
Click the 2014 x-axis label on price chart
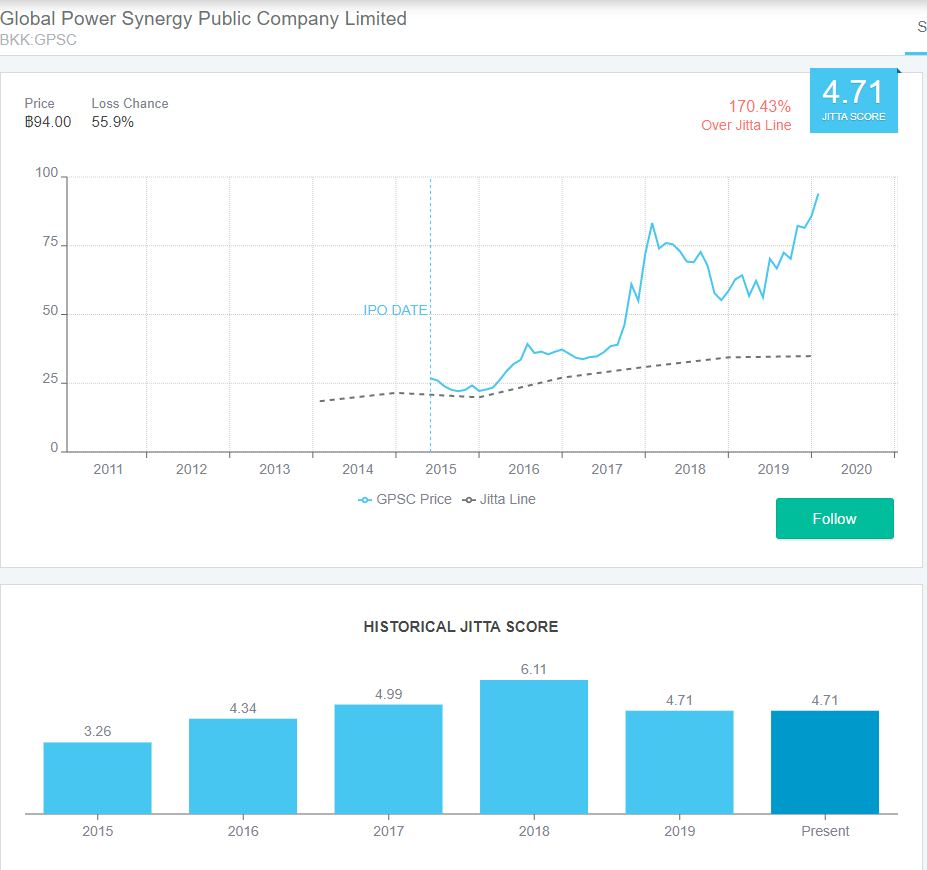pos(358,469)
